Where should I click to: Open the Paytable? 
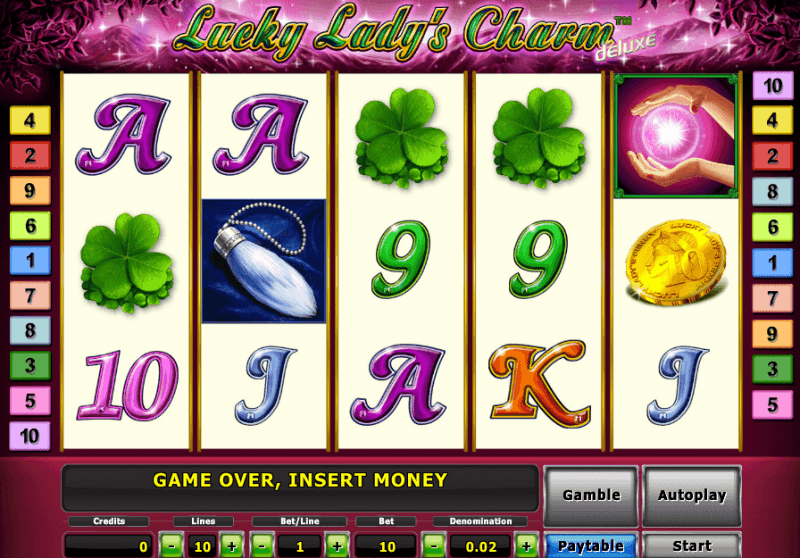coord(590,545)
